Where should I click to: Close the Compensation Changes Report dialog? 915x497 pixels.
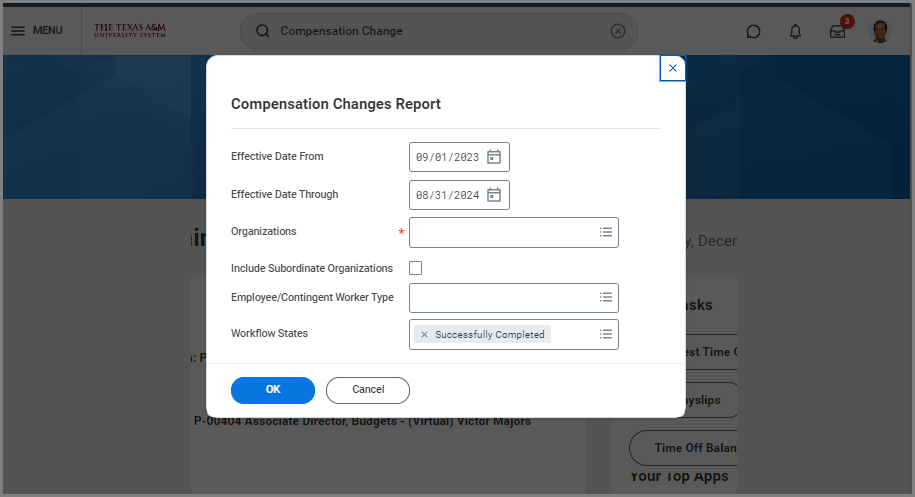click(x=673, y=68)
